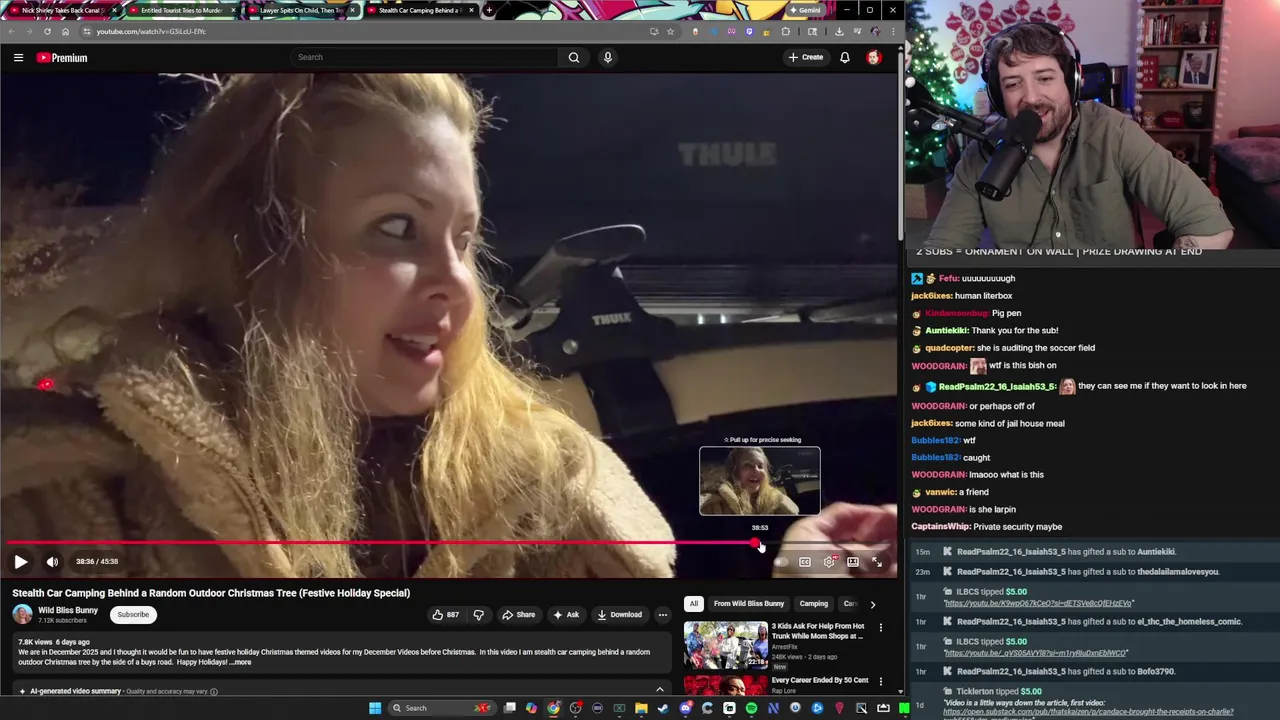The height and width of the screenshot is (720, 1280).
Task: Bookmark this page with the star icon
Action: (x=670, y=31)
